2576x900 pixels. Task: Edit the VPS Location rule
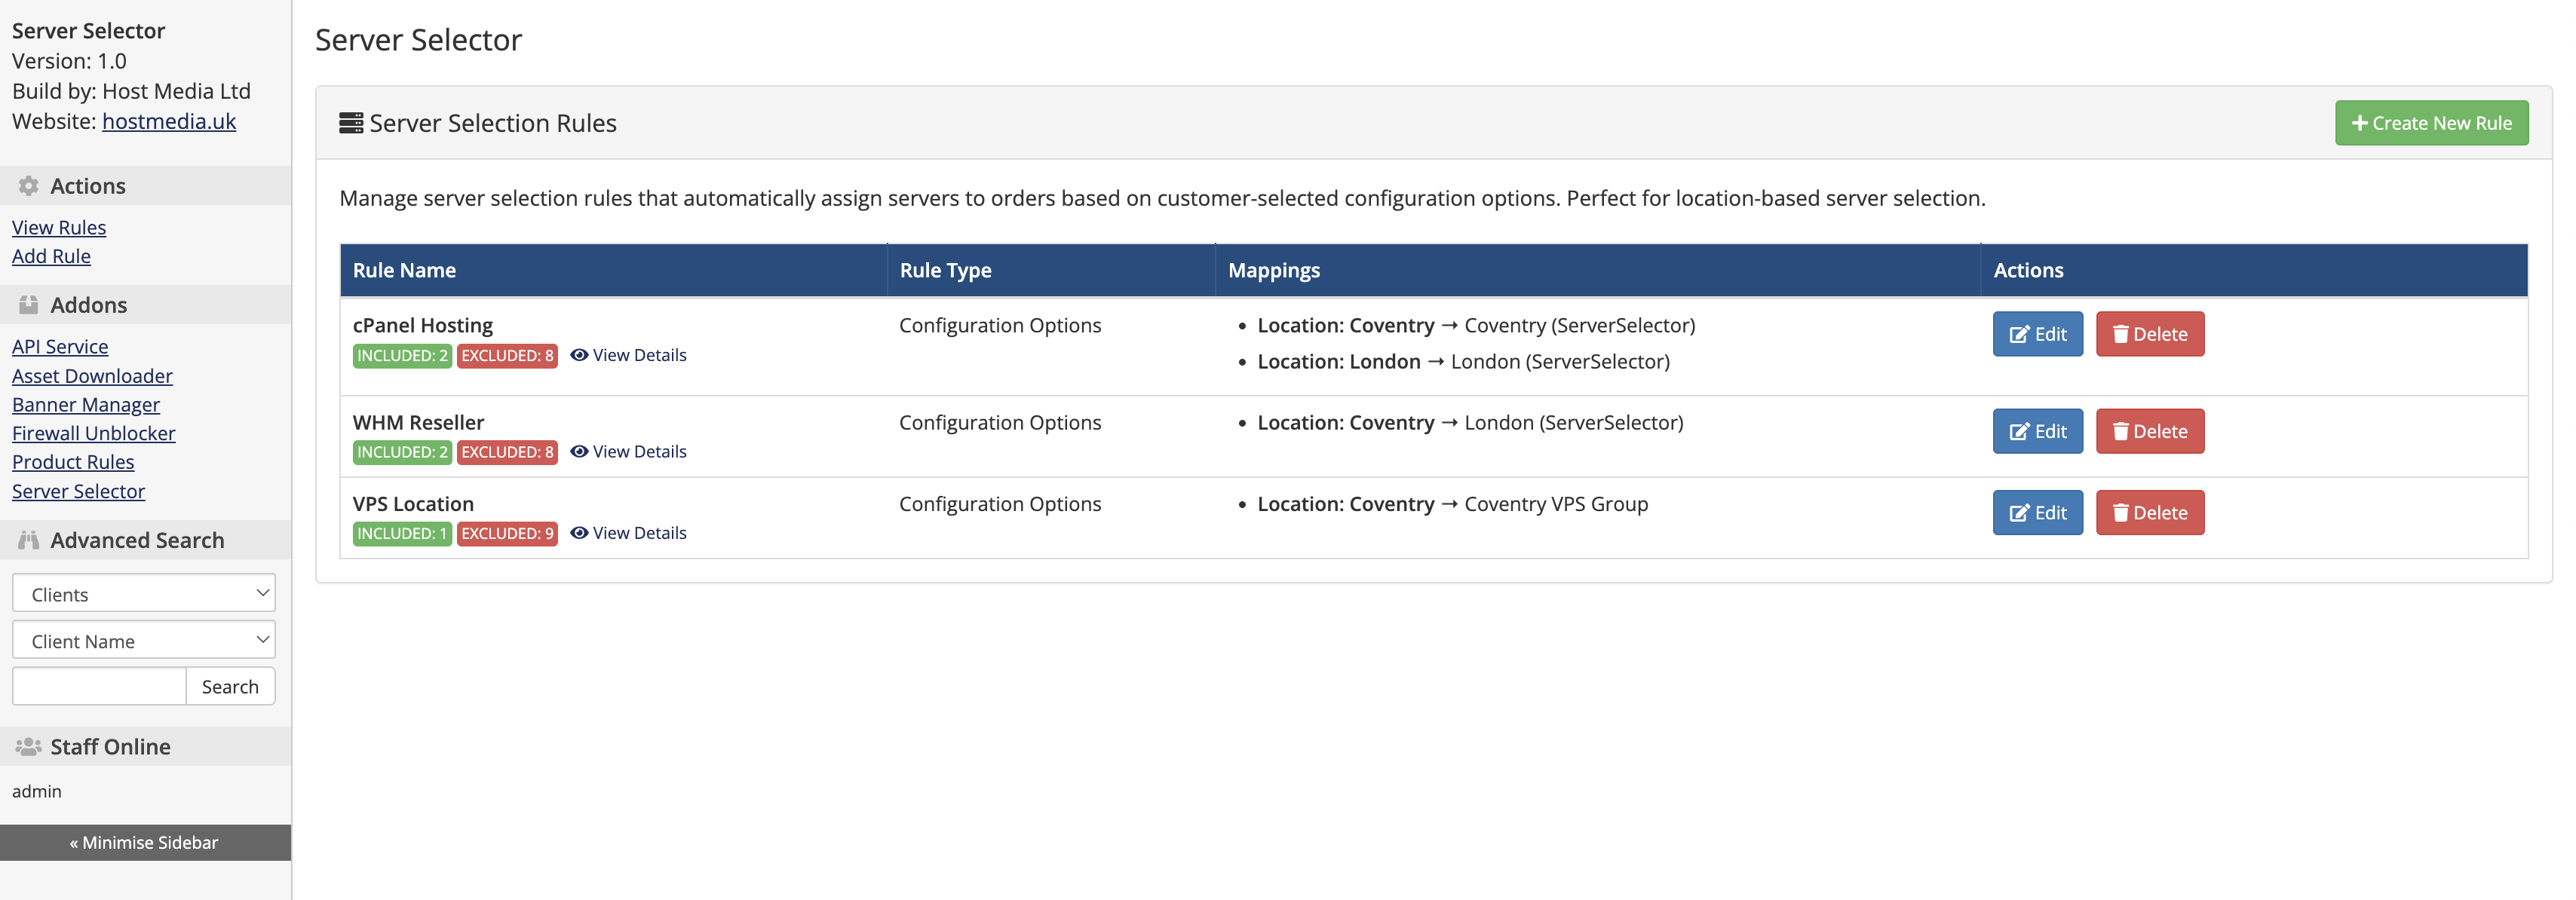point(2037,513)
